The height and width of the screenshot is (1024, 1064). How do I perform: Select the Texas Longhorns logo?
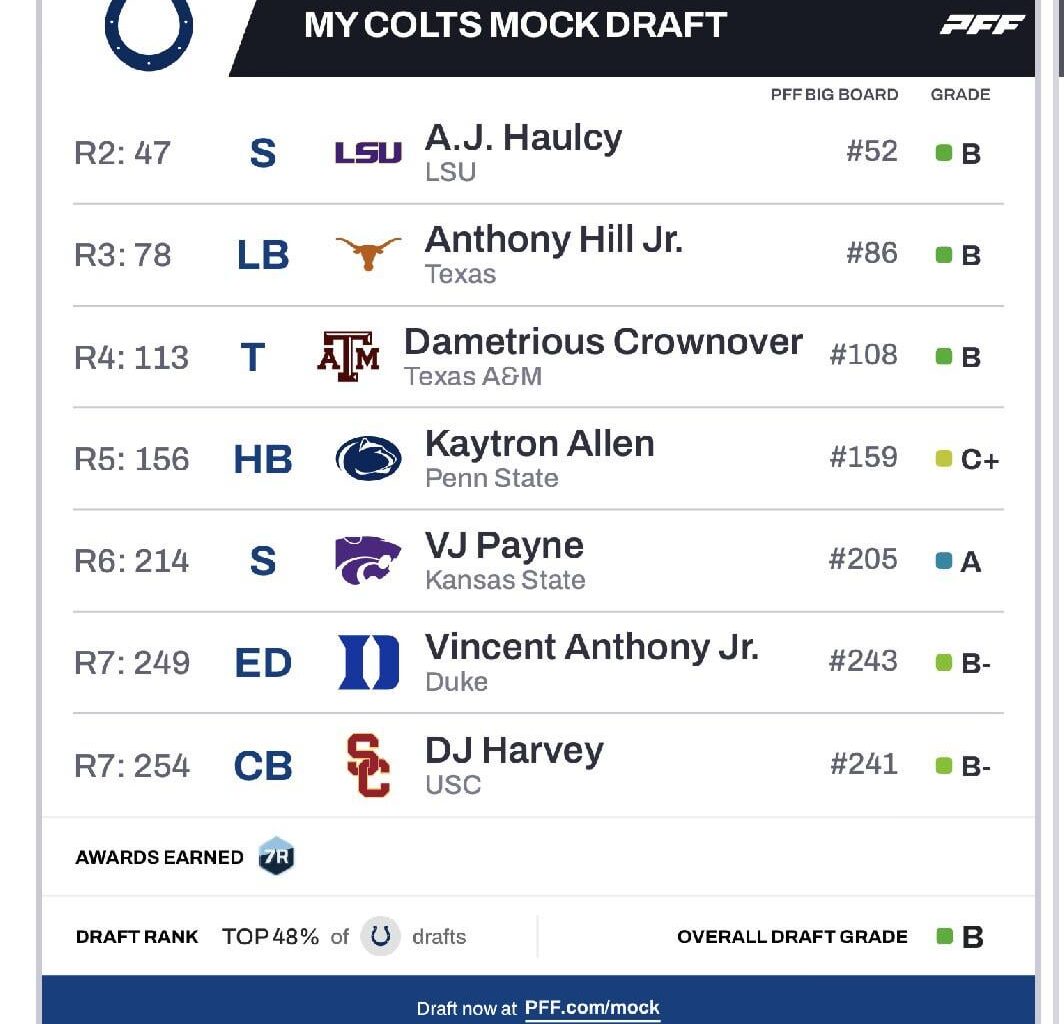tap(368, 253)
